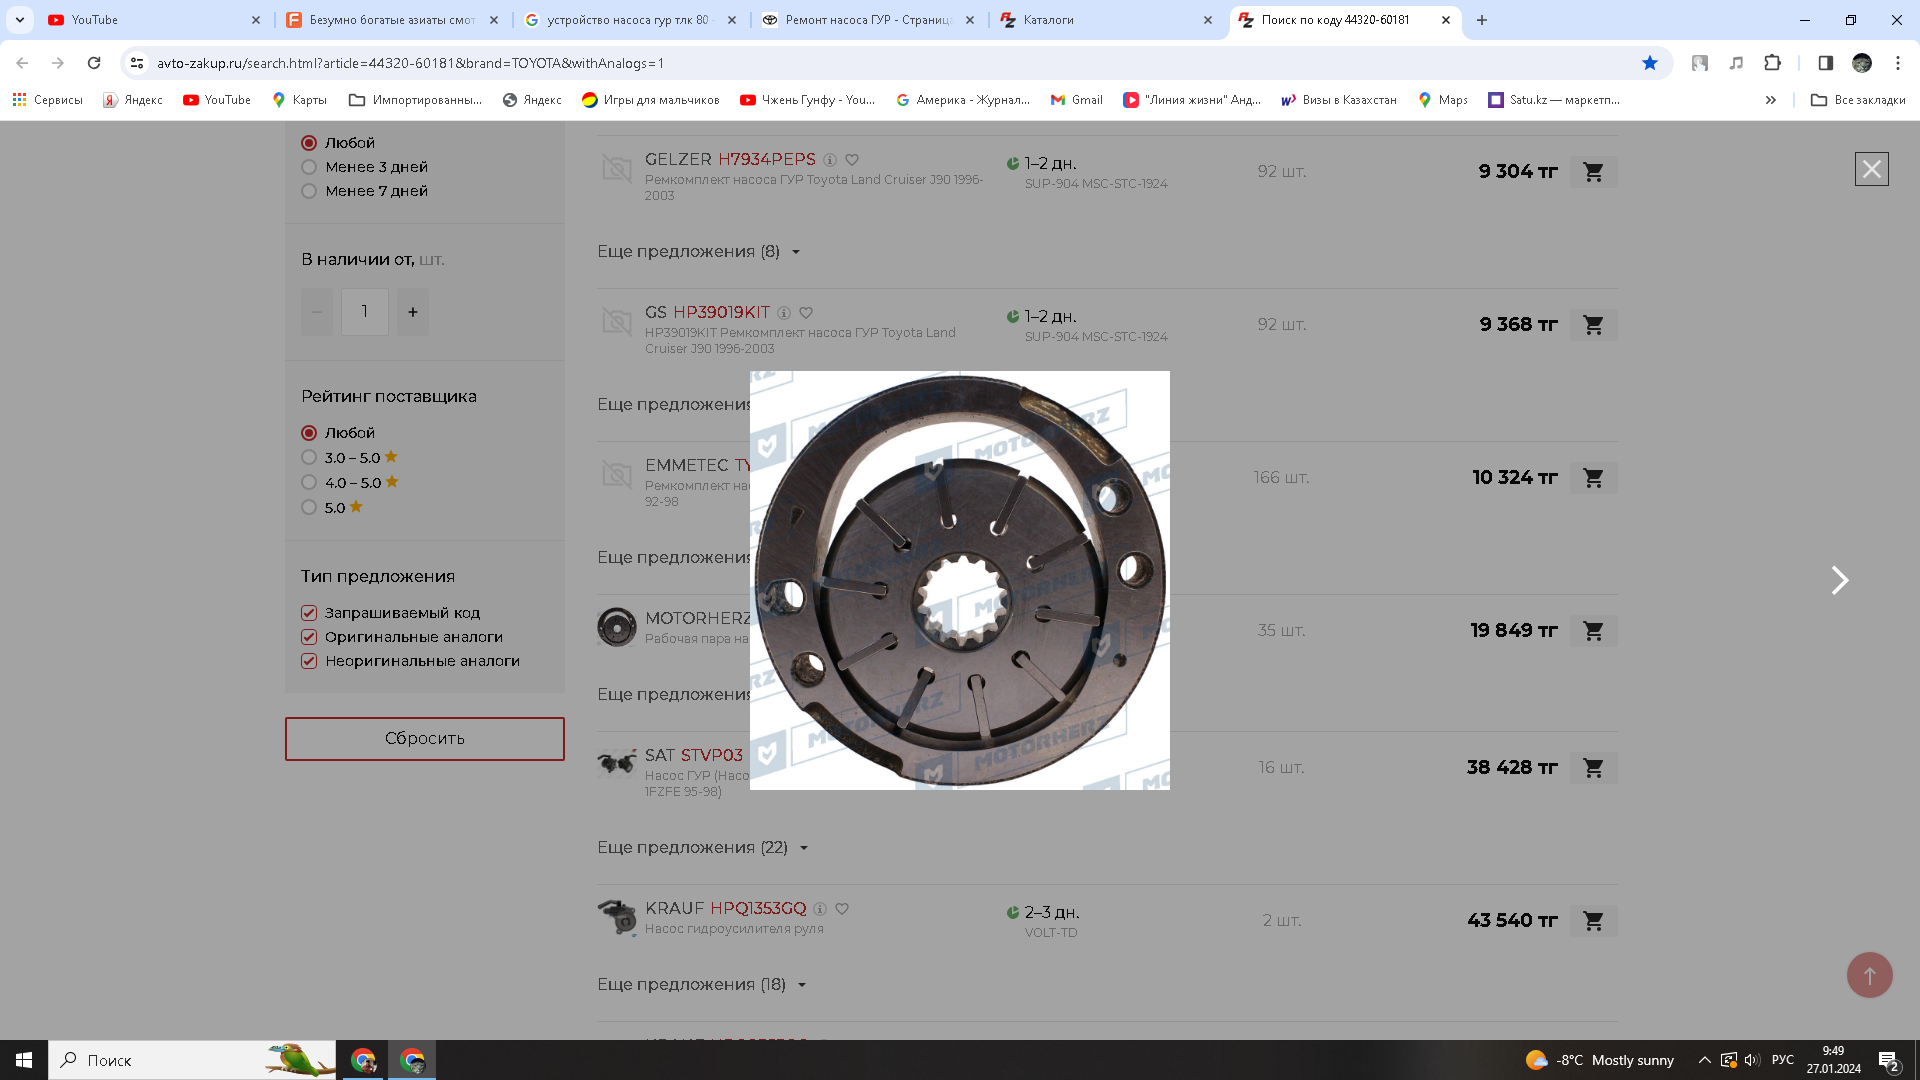The width and height of the screenshot is (1920, 1080).
Task: Expand 'Еще предложения' under GS HP39019KIT
Action: click(x=673, y=405)
